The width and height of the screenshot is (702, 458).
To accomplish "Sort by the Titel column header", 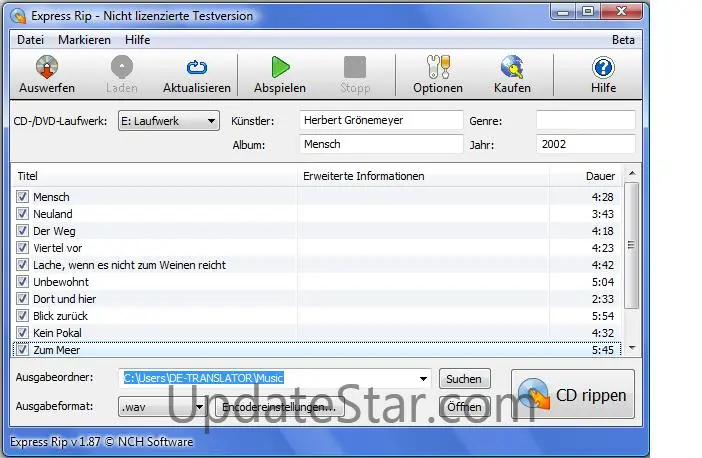I will [154, 176].
